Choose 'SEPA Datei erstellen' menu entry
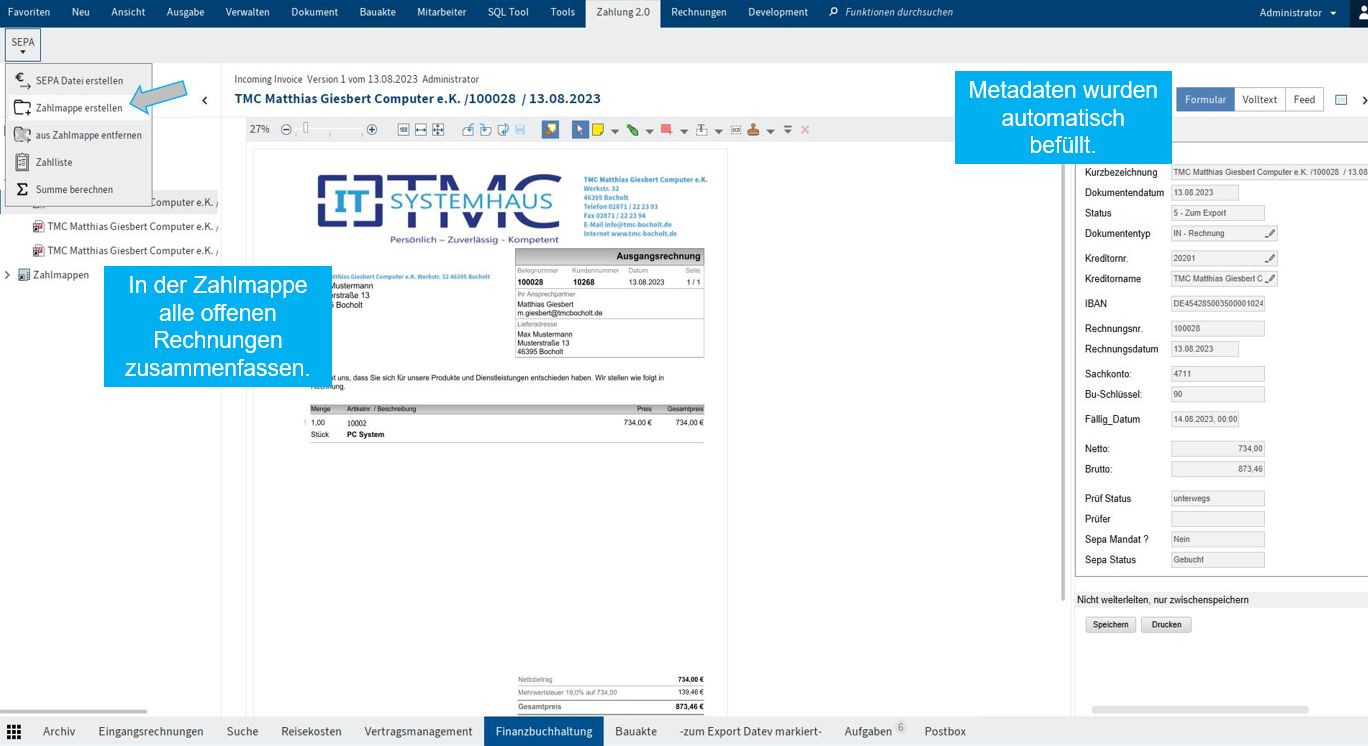Viewport: 1368px width, 746px height. [79, 81]
